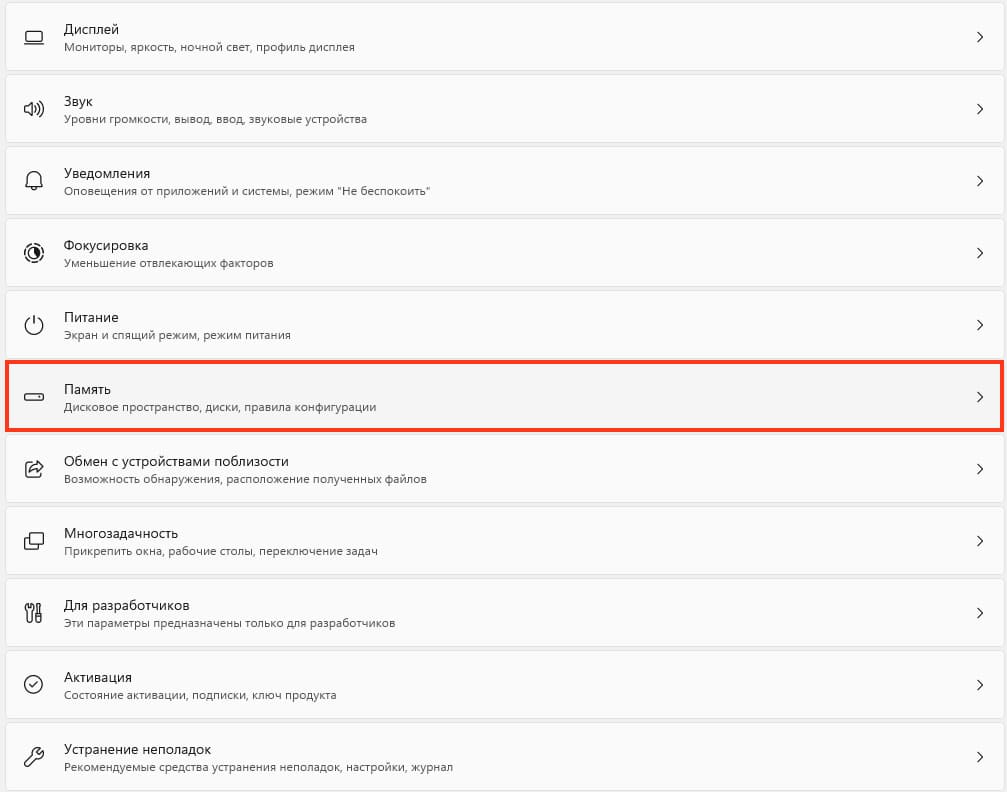
Task: Open Для разработчиков settings title
Action: [127, 605]
